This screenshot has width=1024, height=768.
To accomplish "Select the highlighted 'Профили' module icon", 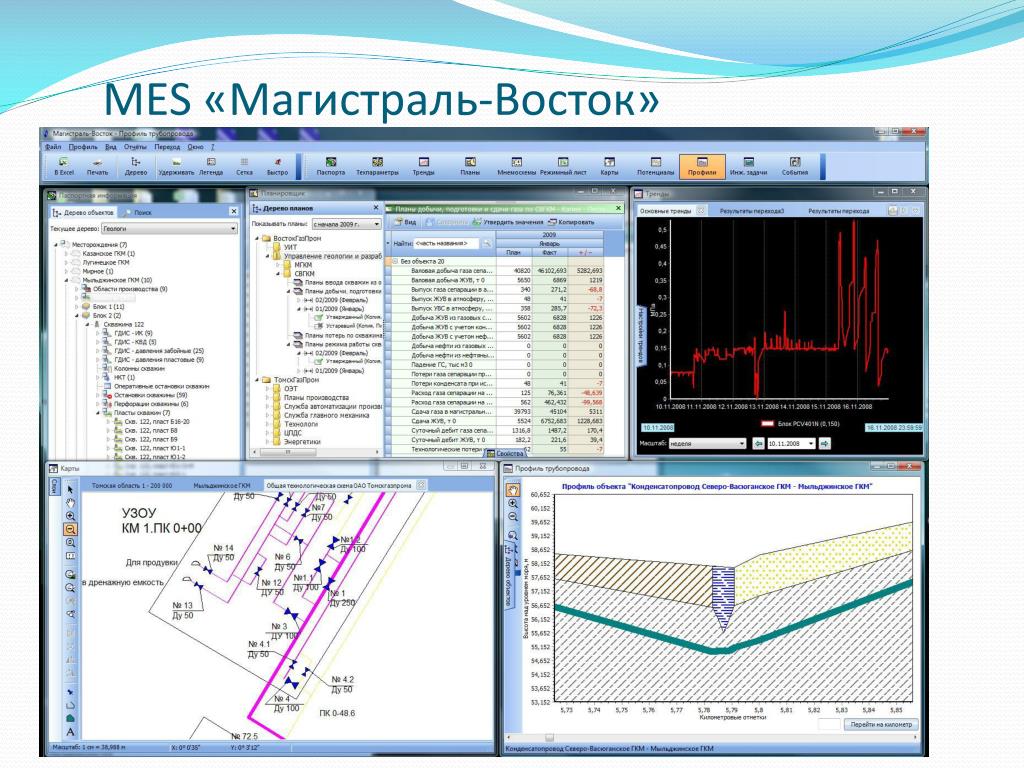I will click(702, 166).
